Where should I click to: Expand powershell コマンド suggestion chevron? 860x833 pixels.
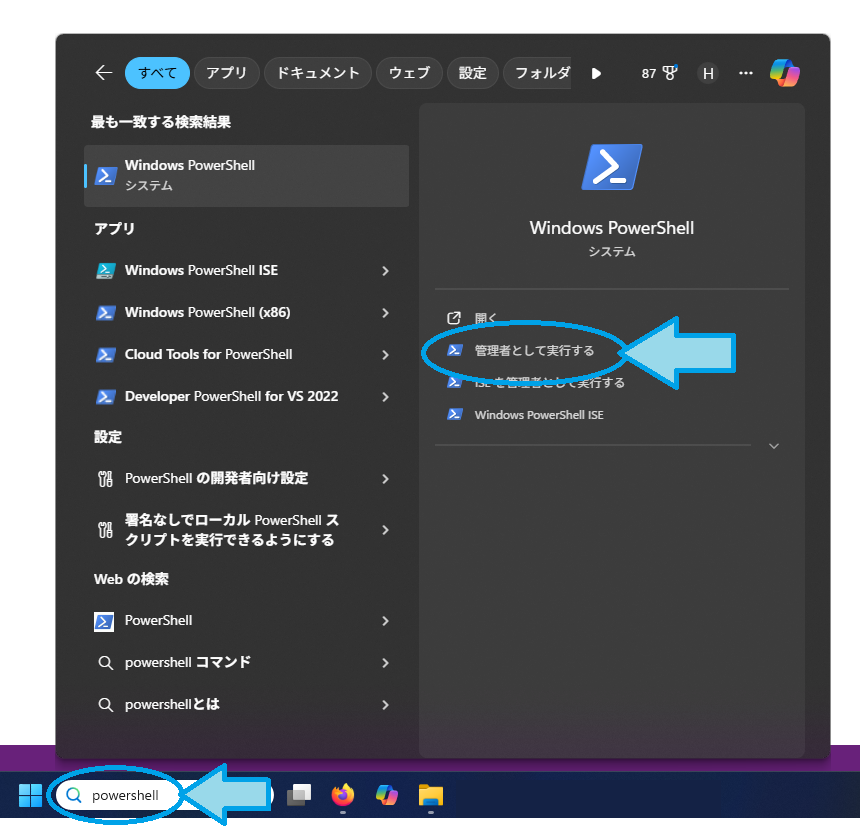[x=386, y=664]
